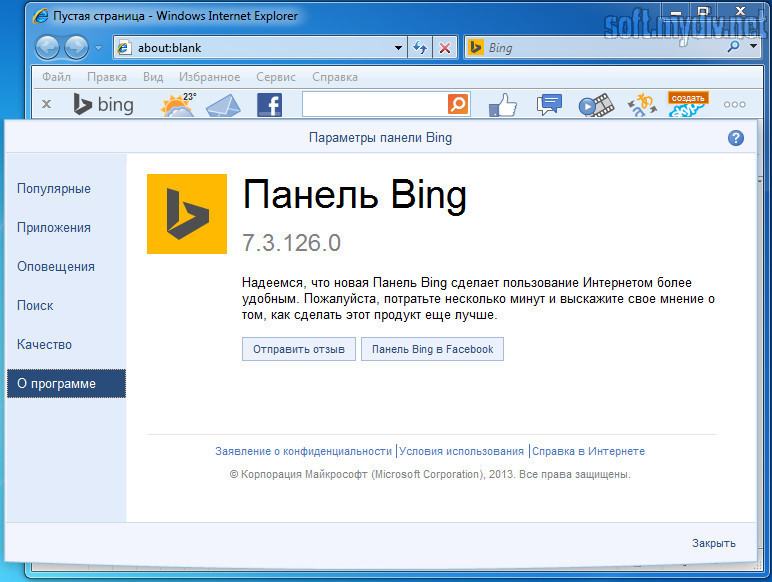Click the bing logo on the toolbar
This screenshot has width=772, height=582.
pyautogui.click(x=103, y=104)
